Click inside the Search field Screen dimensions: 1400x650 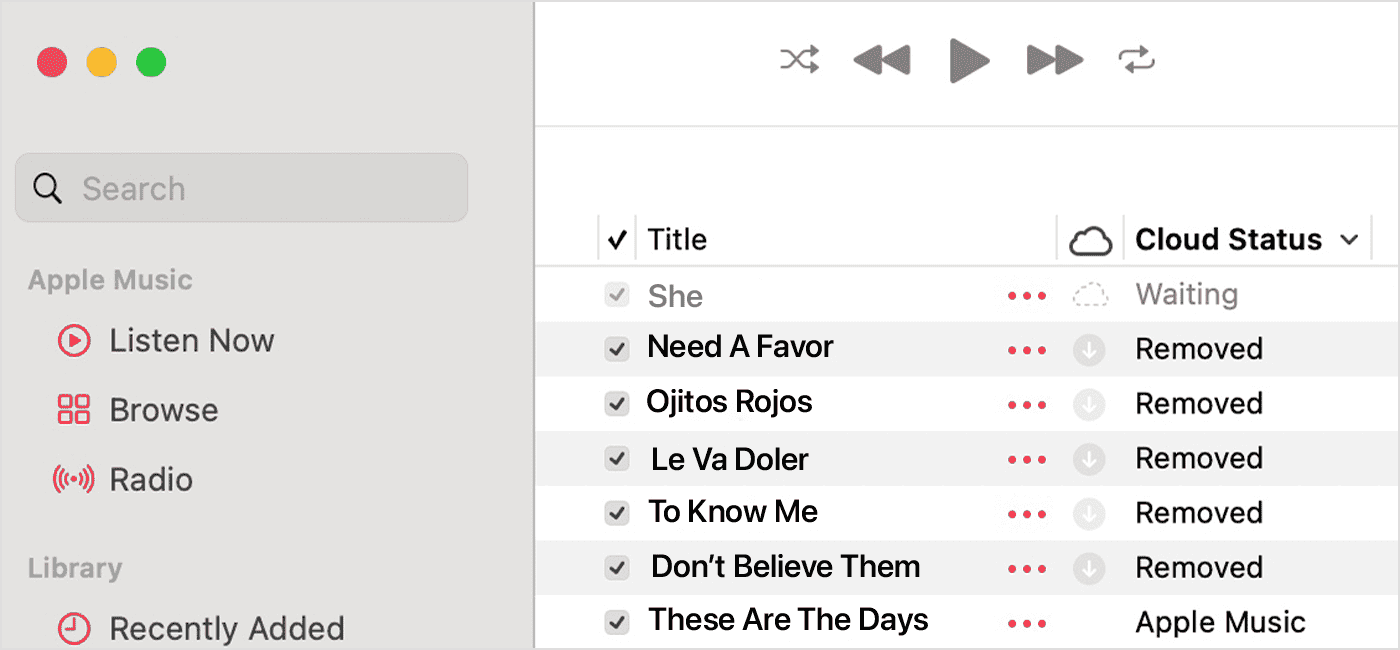tap(240, 187)
